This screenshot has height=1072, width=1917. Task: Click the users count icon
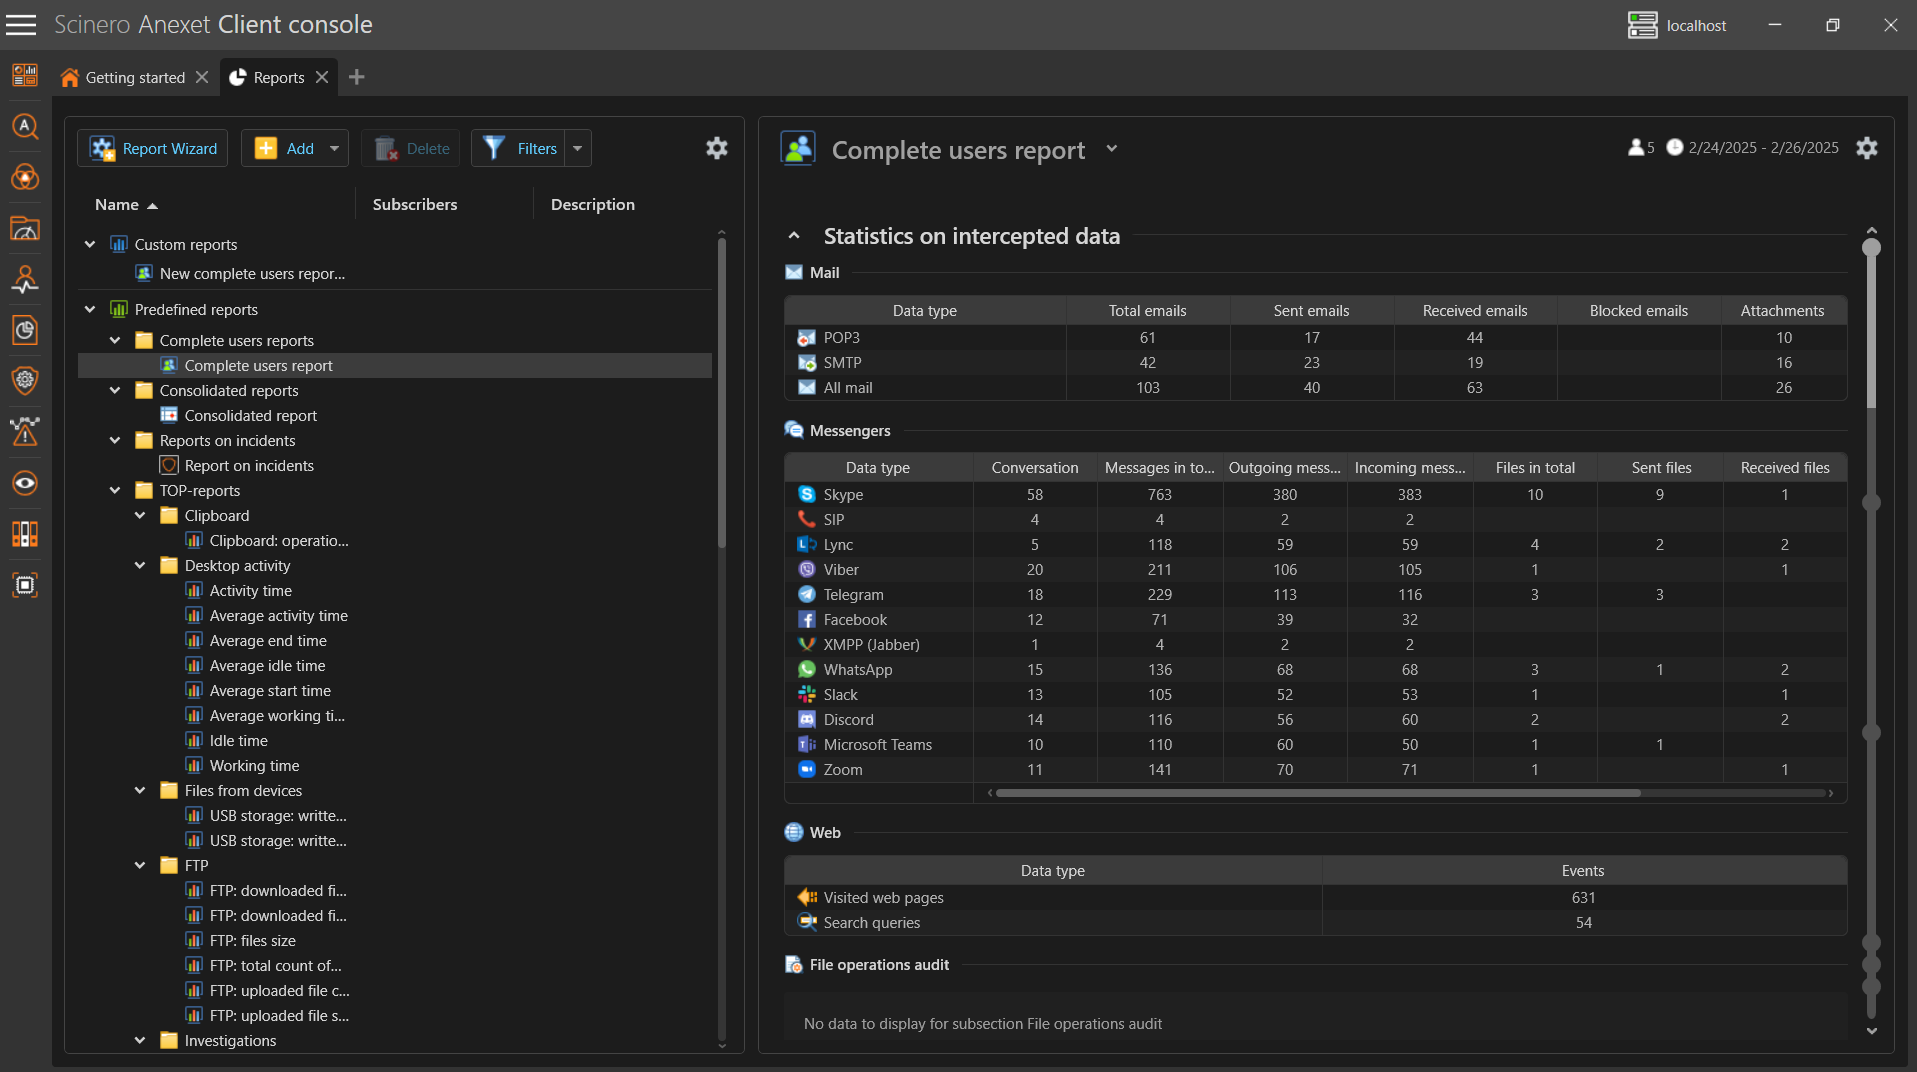point(1636,148)
